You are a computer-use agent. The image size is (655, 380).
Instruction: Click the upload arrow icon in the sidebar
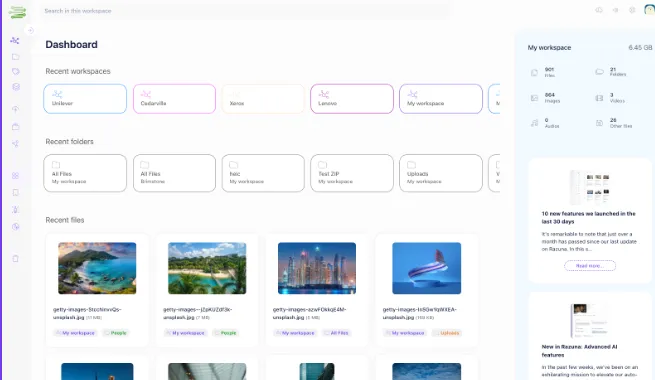(15, 109)
